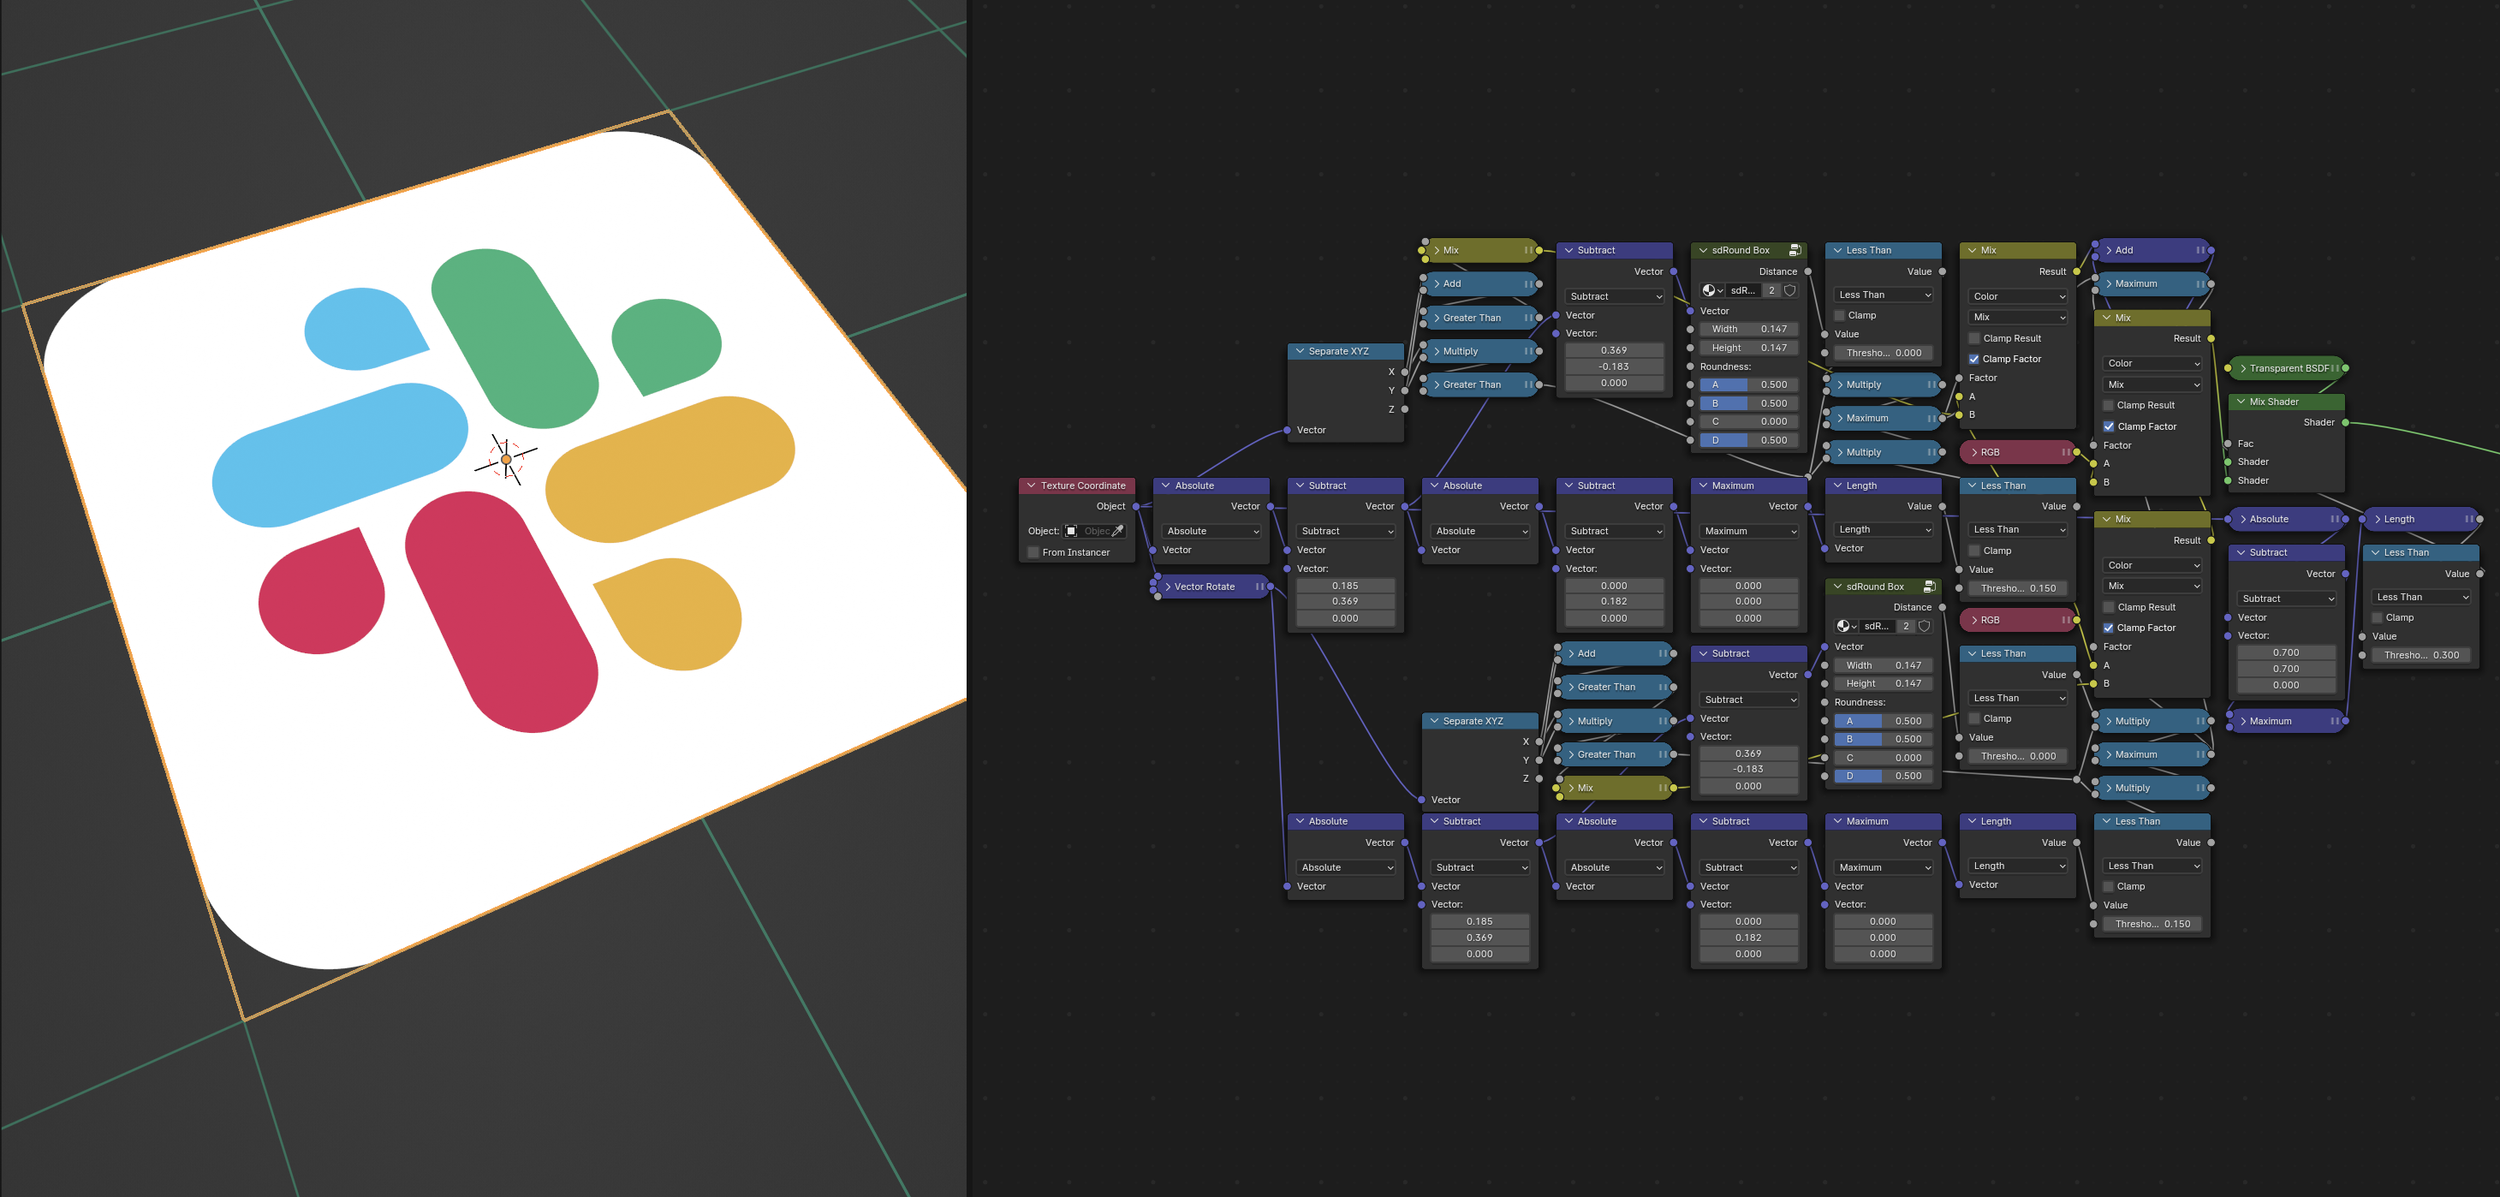
Task: Click the Roundness A slider in the top sdRound Box
Action: pos(1749,384)
